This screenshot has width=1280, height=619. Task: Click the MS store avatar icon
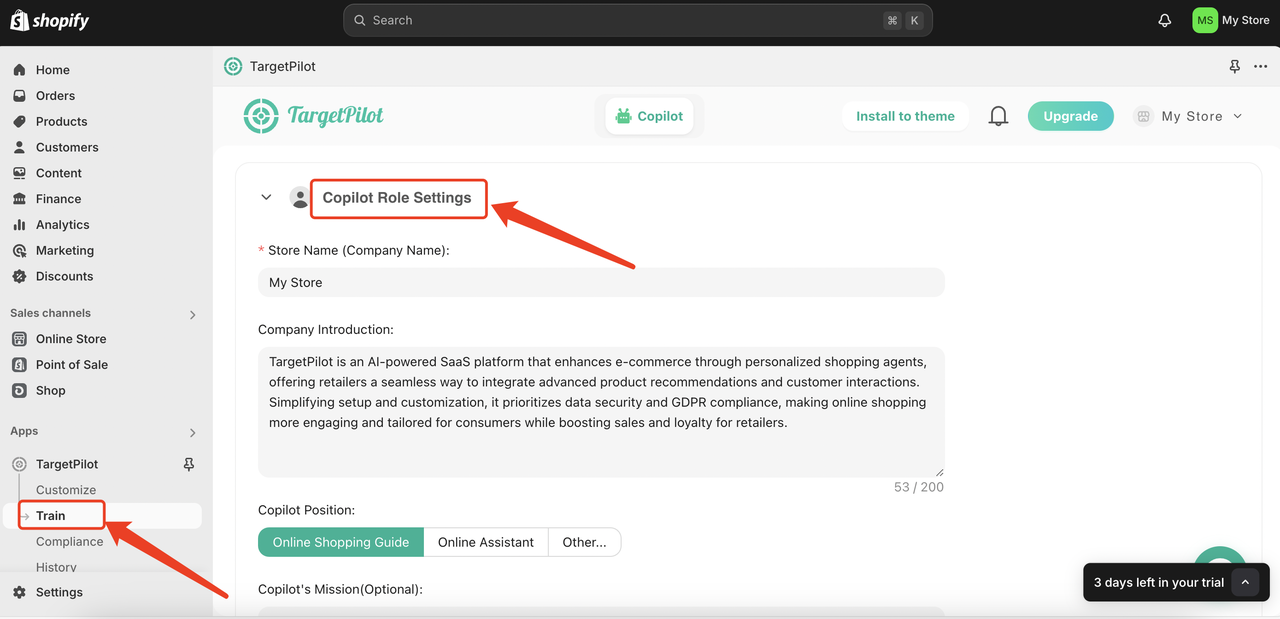pos(1205,20)
